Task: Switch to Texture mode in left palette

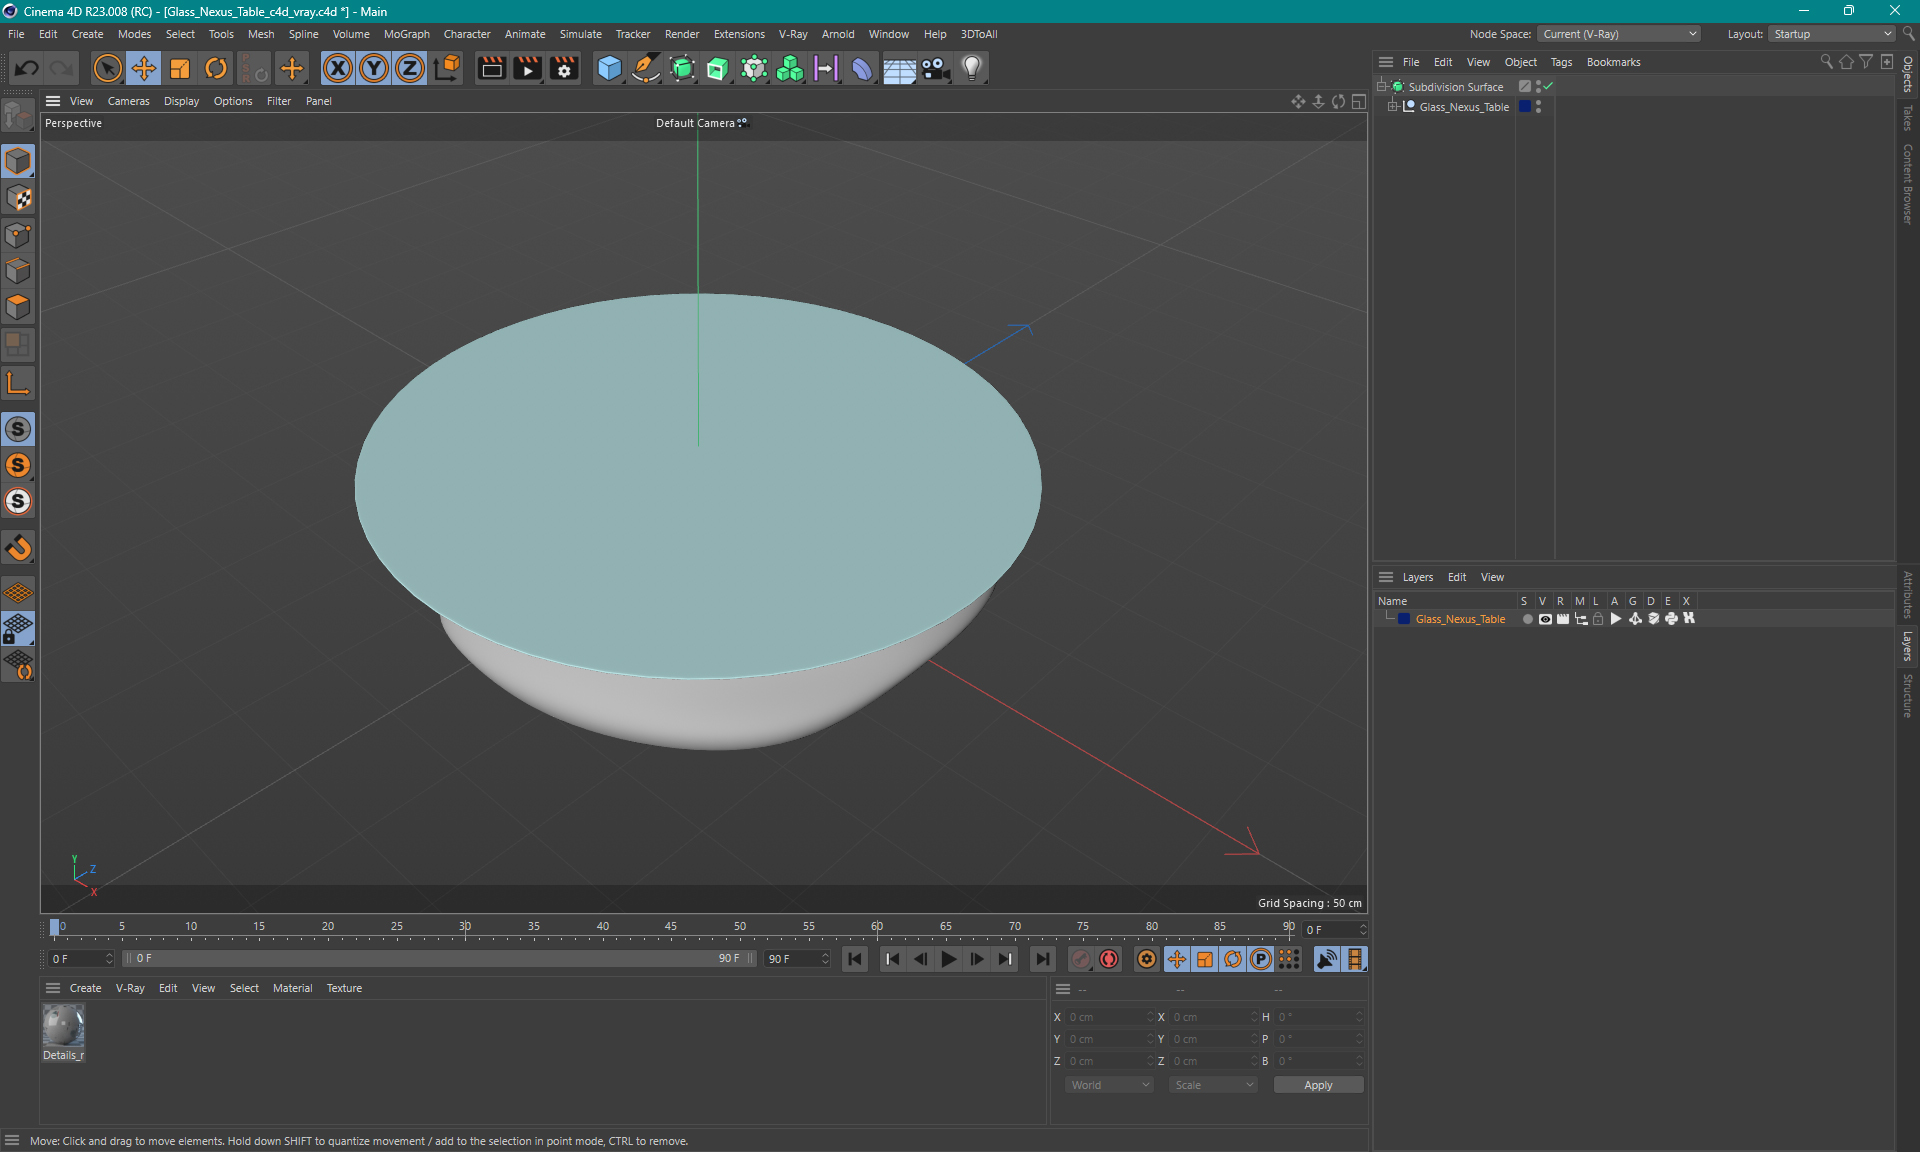Action: [x=18, y=198]
